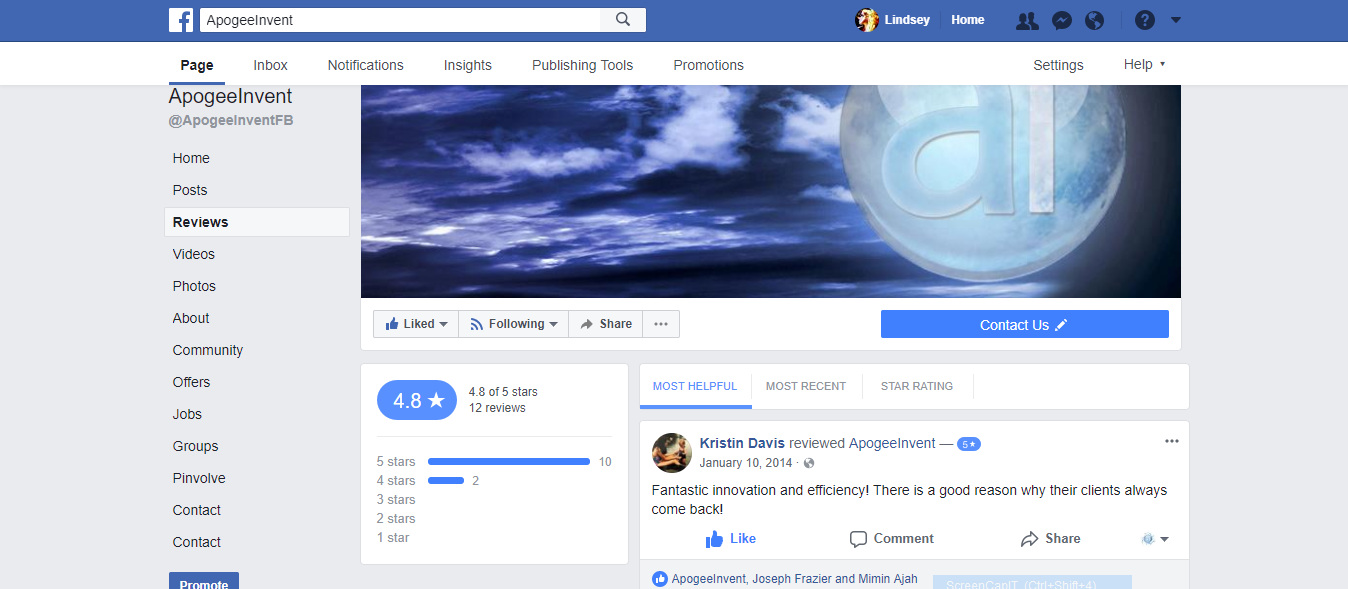Click the 5 stars rating bar
1348x589 pixels.
click(x=509, y=462)
